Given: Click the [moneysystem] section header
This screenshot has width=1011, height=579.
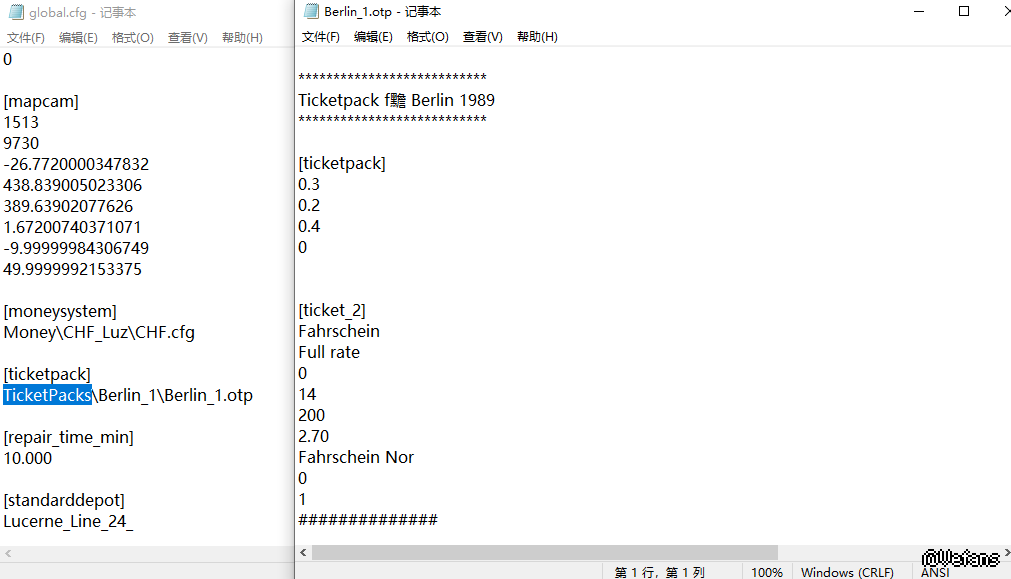Looking at the screenshot, I should pyautogui.click(x=60, y=311).
